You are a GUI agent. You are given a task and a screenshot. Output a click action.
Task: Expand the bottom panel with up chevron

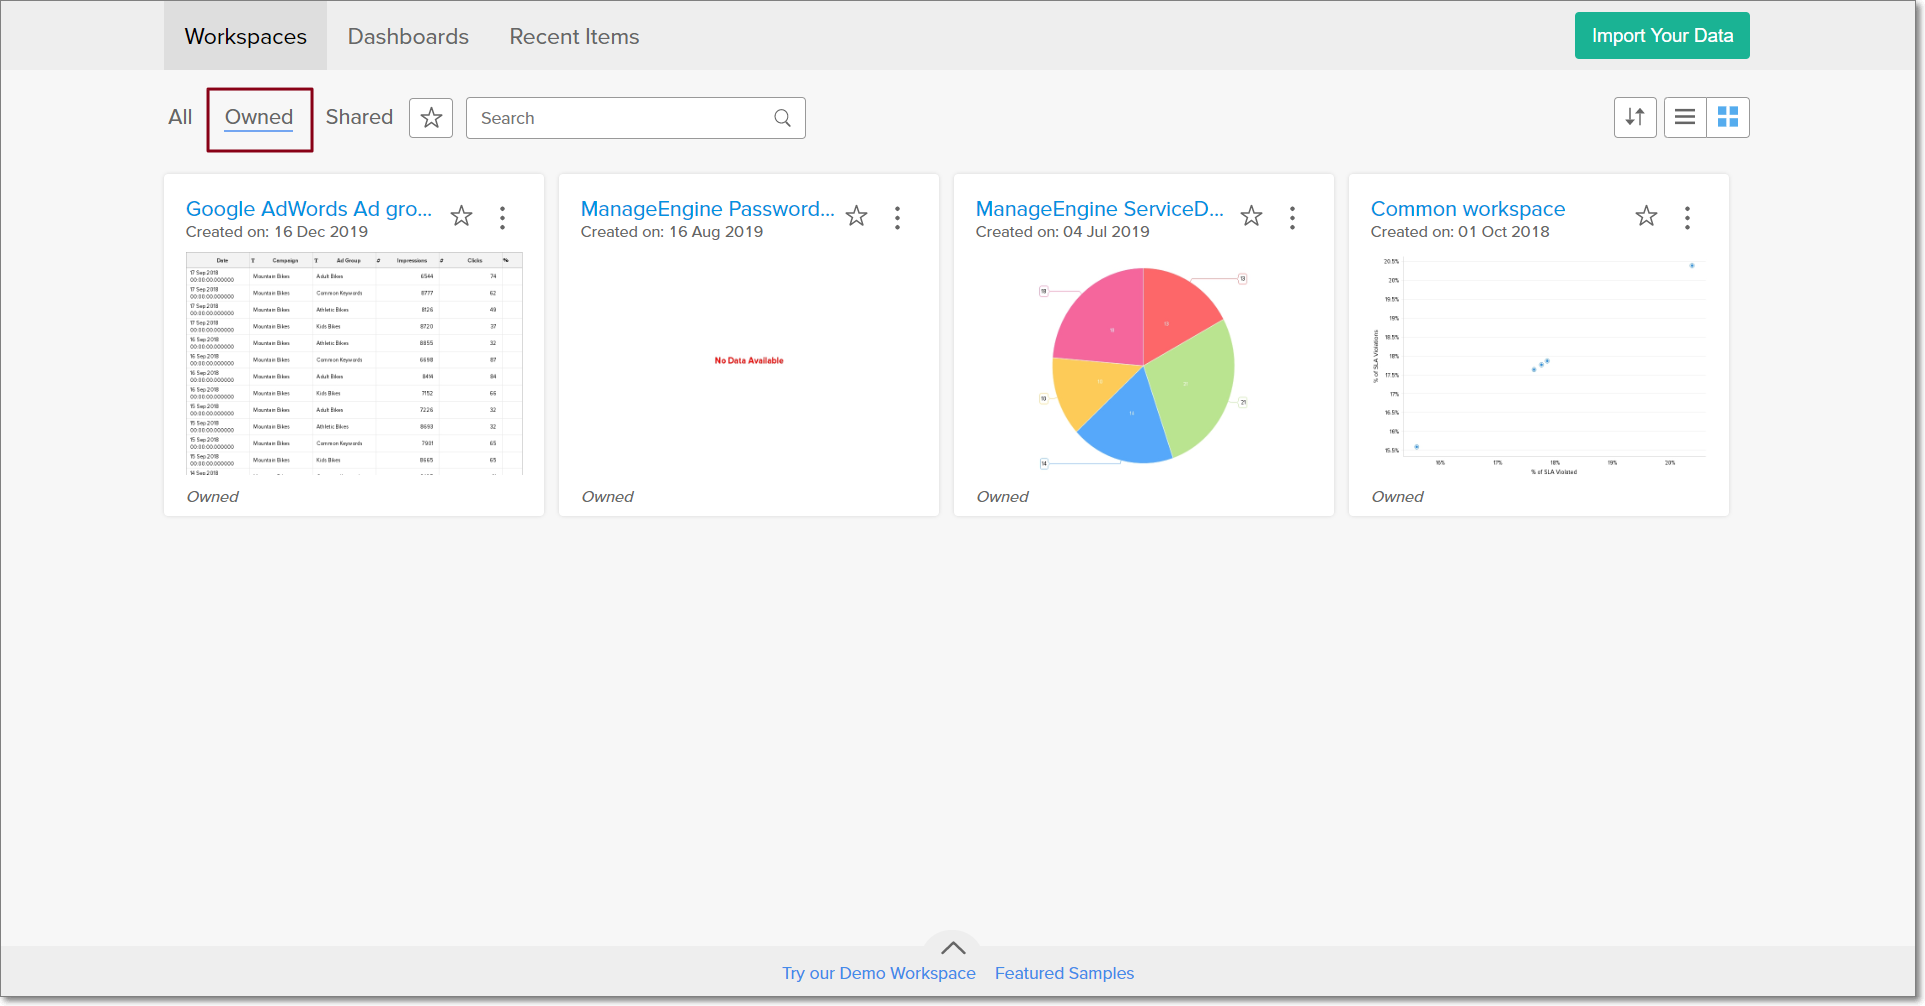[953, 947]
